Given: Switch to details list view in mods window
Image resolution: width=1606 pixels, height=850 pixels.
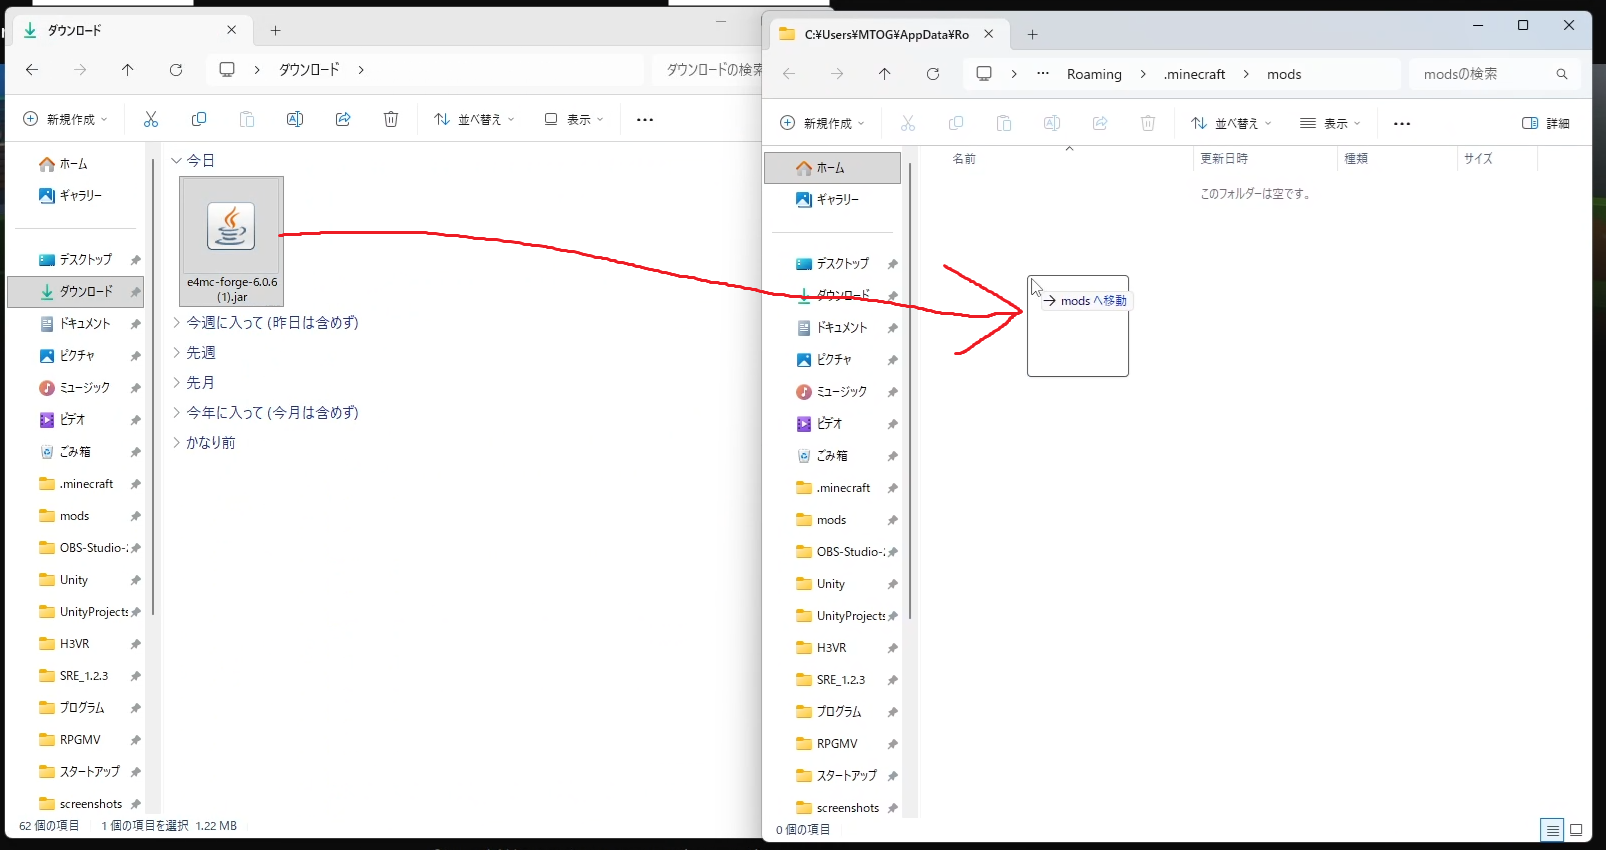Looking at the screenshot, I should click(x=1552, y=830).
